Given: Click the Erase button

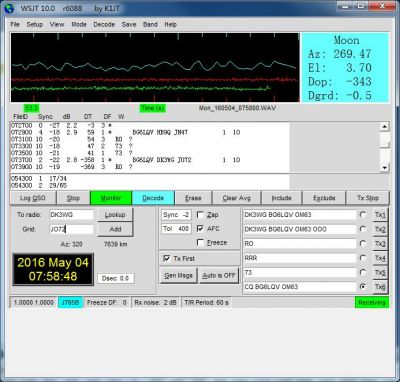Looking at the screenshot, I should point(193,198).
